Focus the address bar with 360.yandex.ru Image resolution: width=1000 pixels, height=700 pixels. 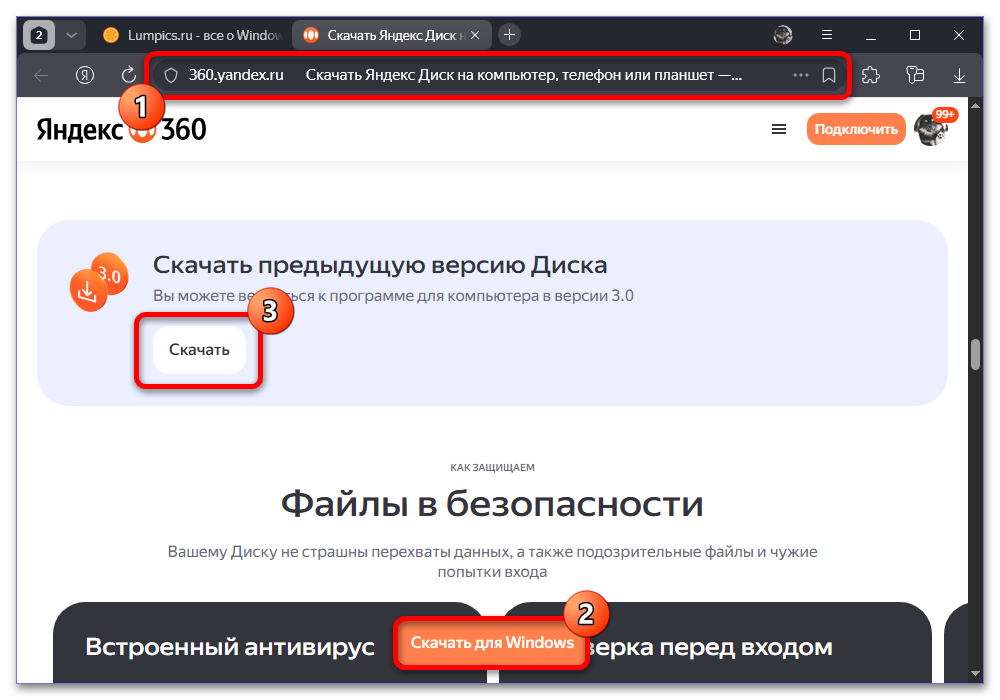[x=499, y=75]
